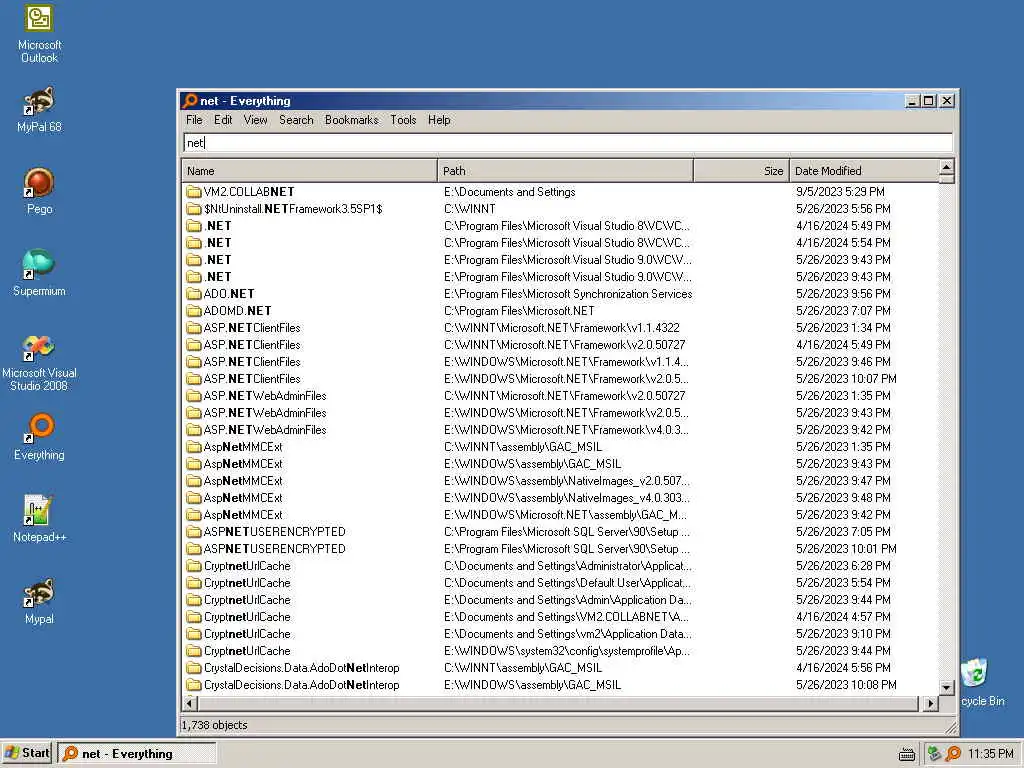This screenshot has width=1024, height=768.
Task: Click path C:\Program Files\Microsoft.NET
Action: click(519, 310)
